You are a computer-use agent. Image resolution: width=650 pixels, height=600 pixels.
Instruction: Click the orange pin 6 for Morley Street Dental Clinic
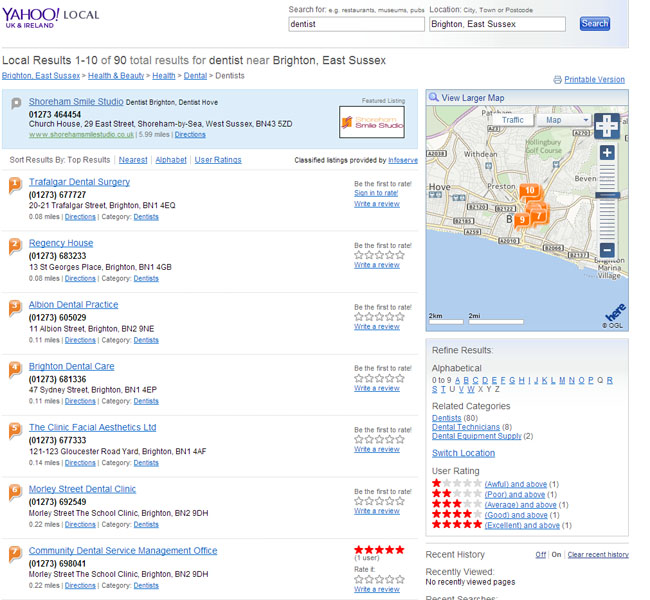tap(15, 492)
